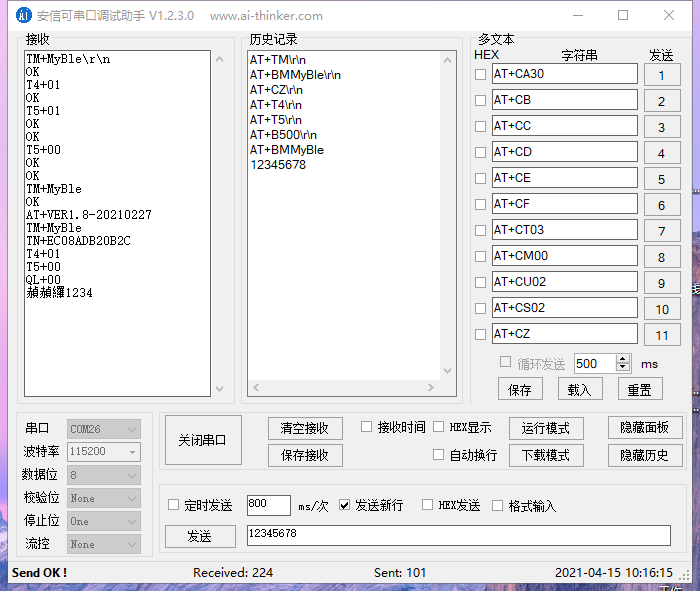
Task: Select AT+TM\r\n history entry
Action: tap(278, 60)
